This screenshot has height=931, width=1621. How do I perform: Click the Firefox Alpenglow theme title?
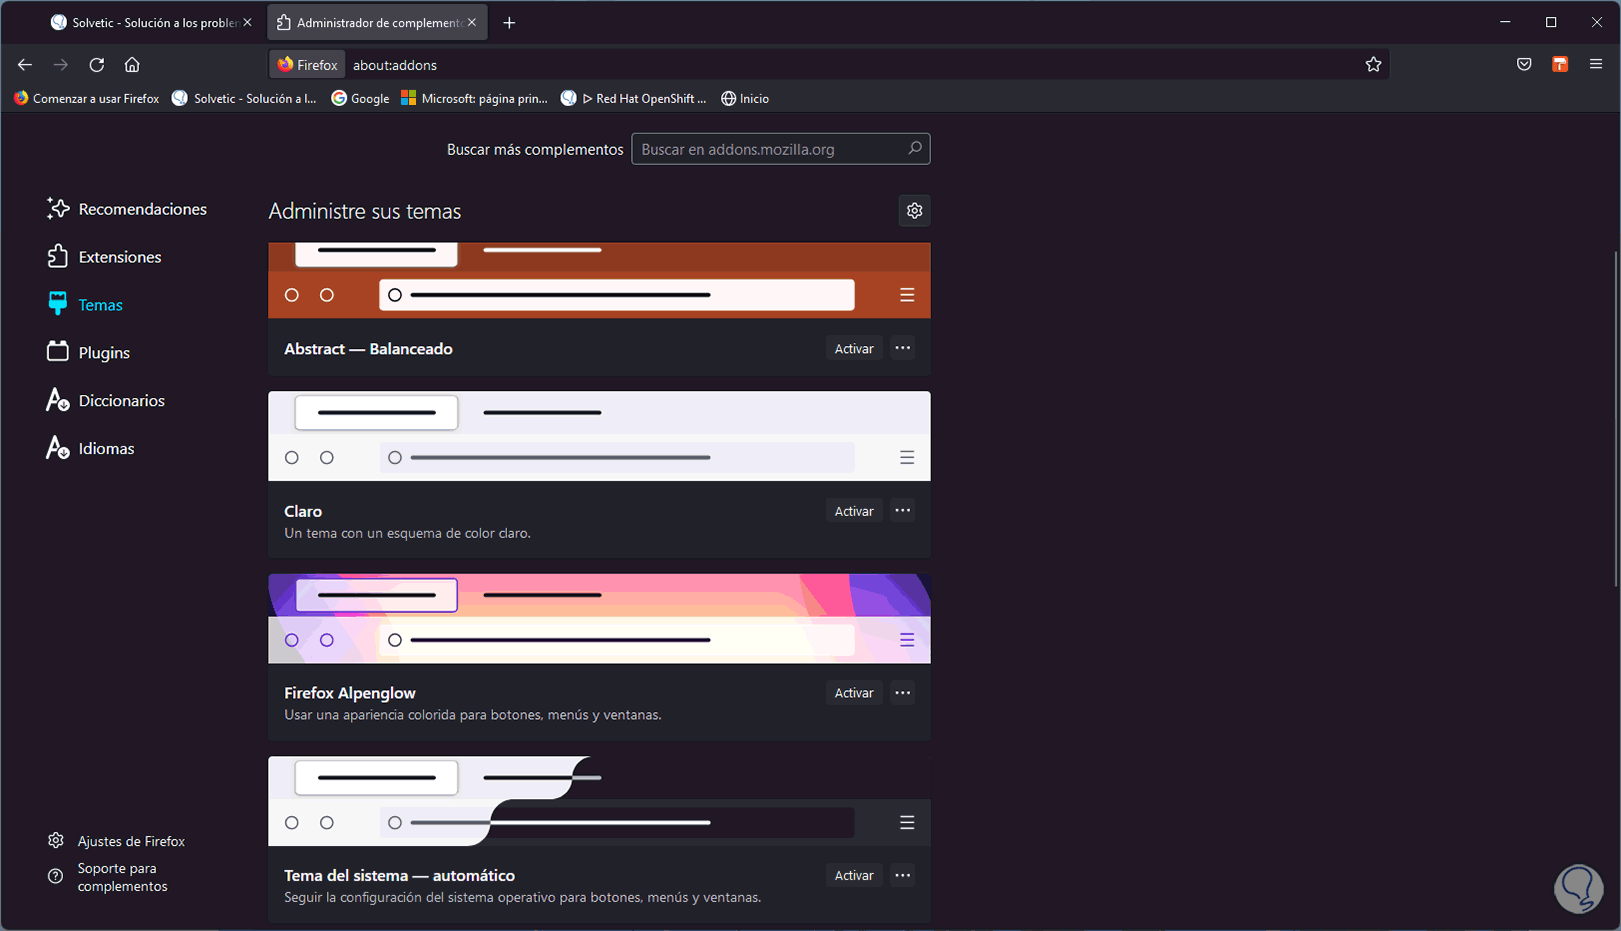coord(349,693)
